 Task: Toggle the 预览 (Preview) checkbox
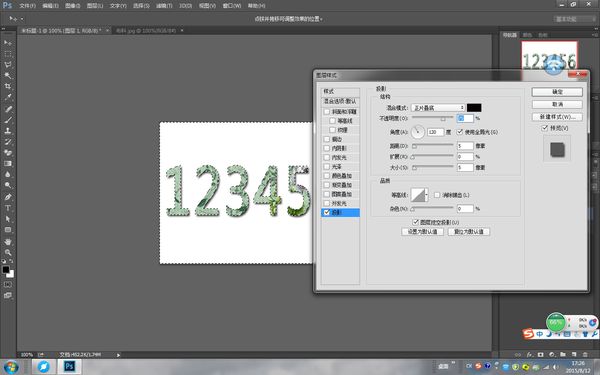point(545,128)
